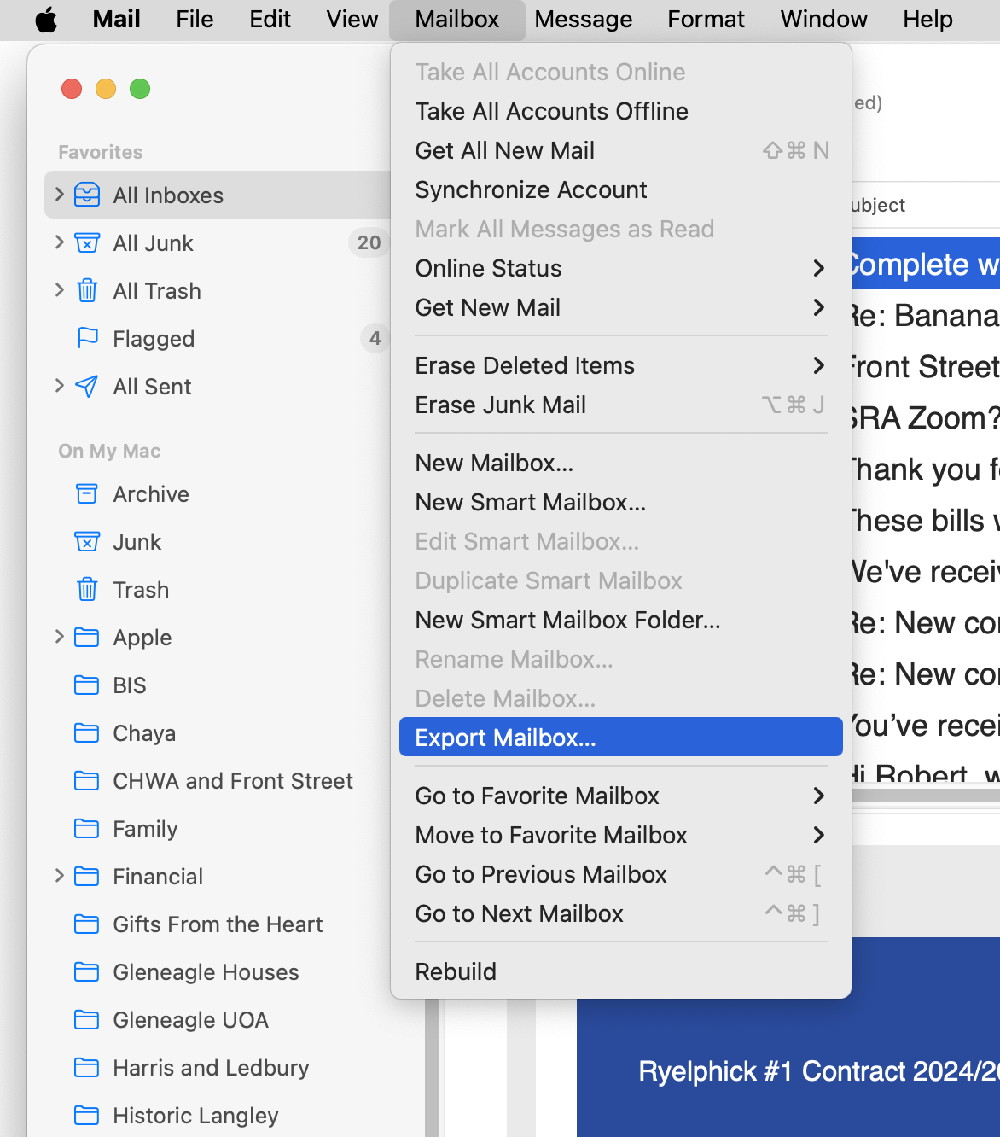Click the Gifts From the Heart folder icon
Image resolution: width=1000 pixels, height=1137 pixels.
click(87, 925)
